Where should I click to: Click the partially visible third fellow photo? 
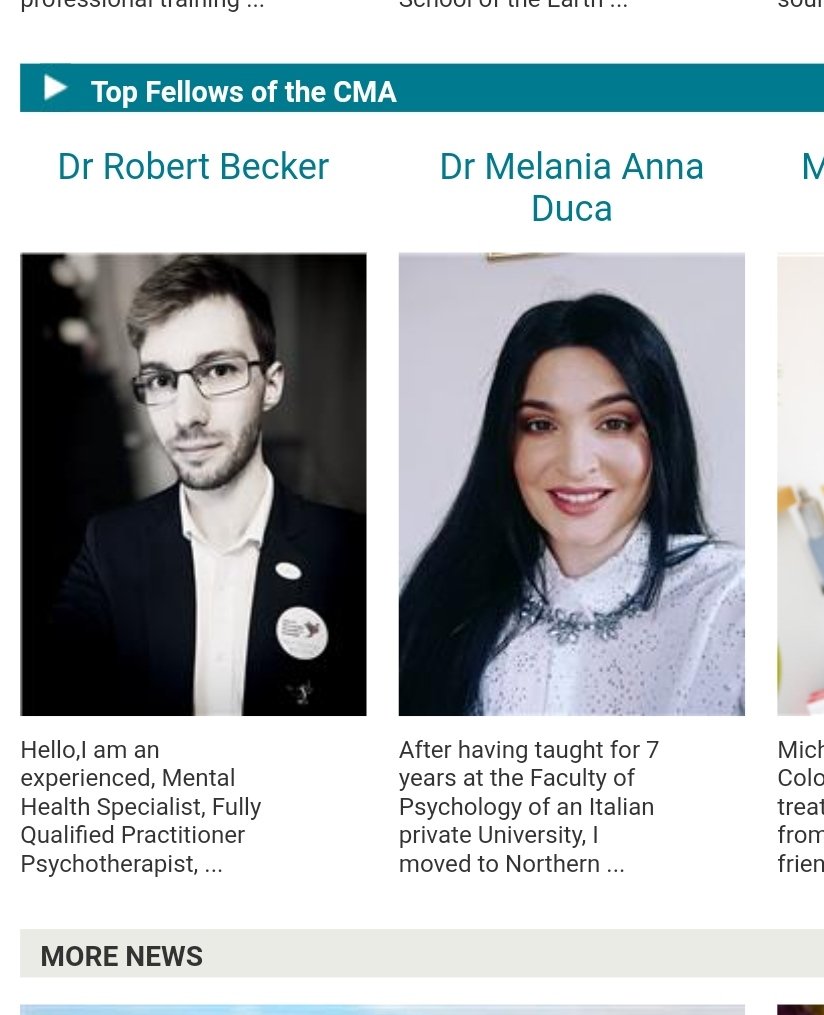tap(801, 484)
